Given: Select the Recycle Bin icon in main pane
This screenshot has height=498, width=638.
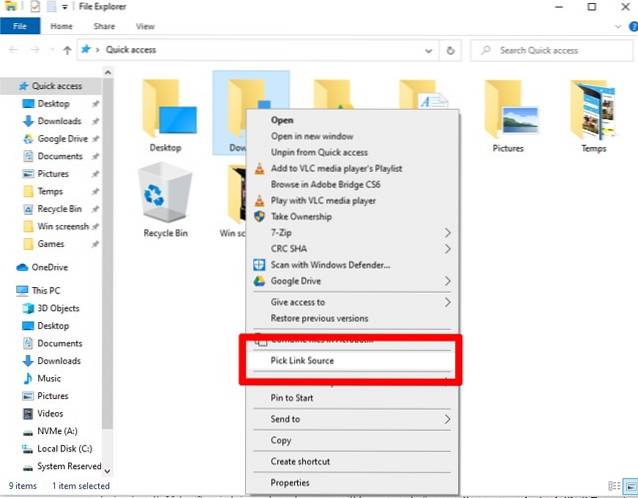Looking at the screenshot, I should coord(165,191).
